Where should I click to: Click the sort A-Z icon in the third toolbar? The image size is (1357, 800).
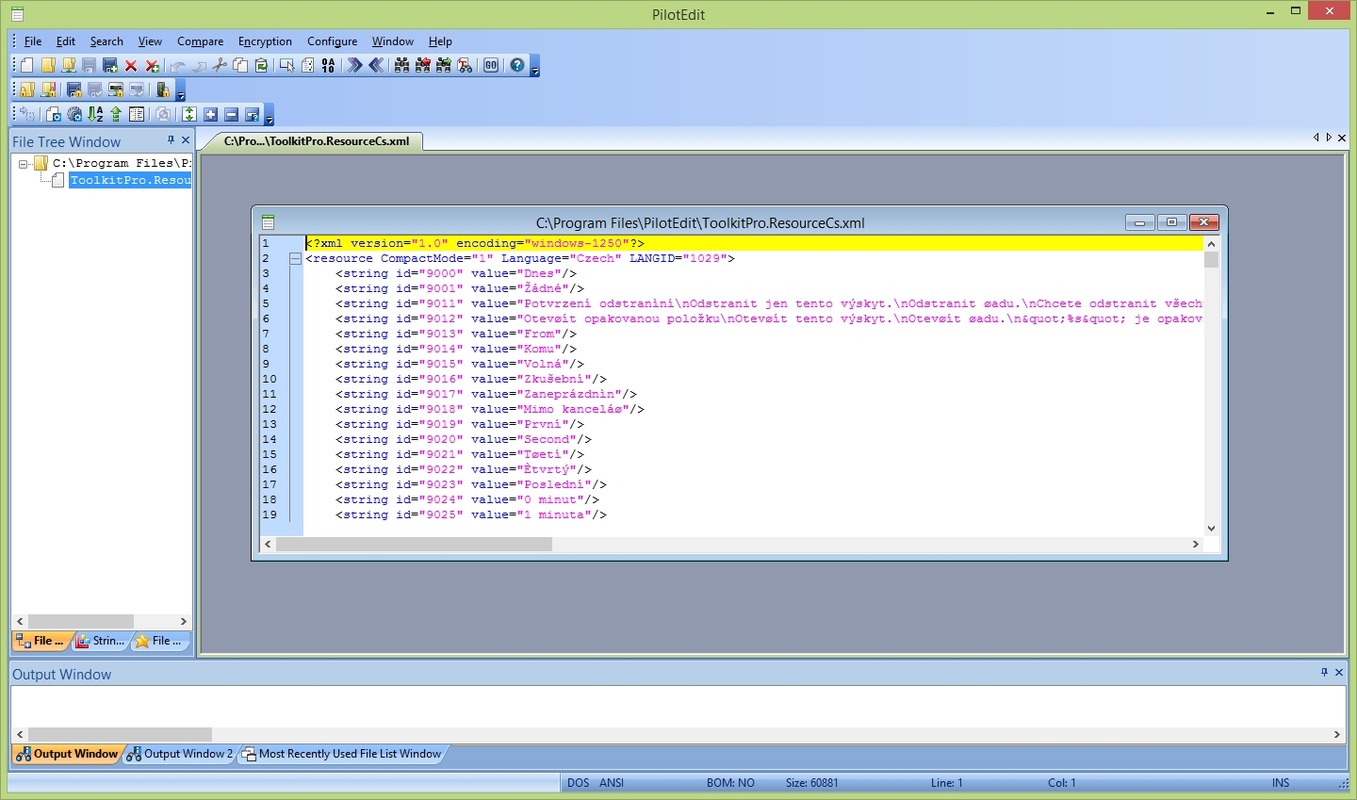coord(96,114)
